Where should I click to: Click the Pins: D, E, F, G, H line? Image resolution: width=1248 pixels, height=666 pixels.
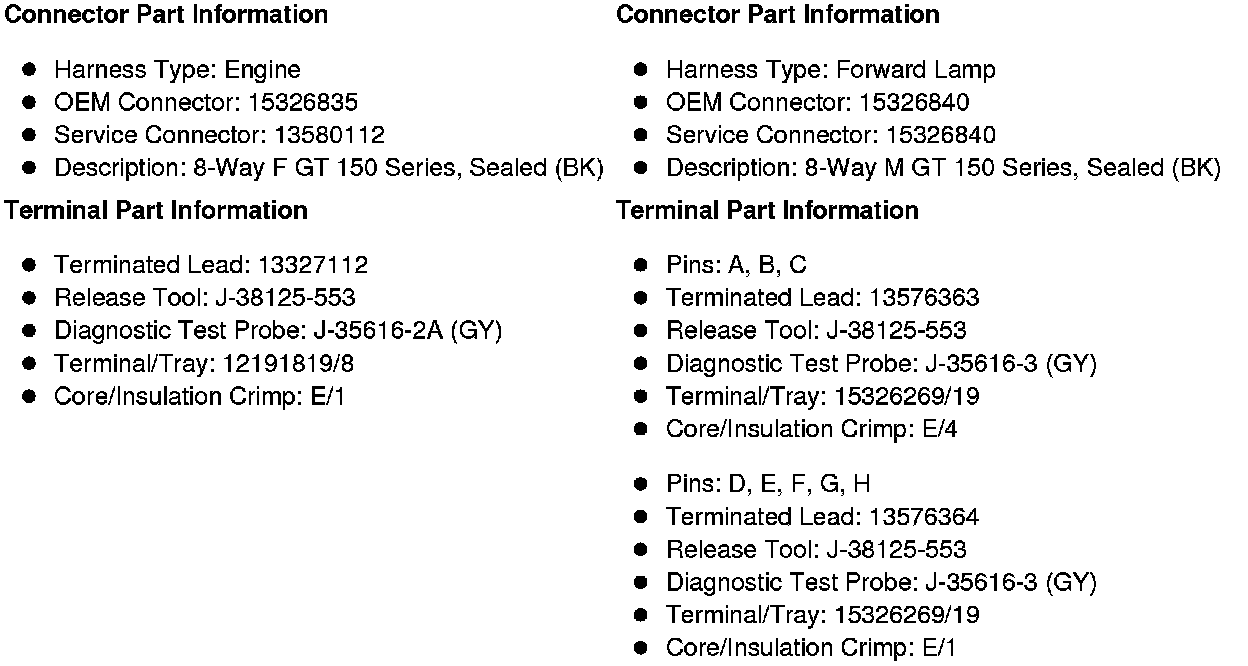pos(767,484)
